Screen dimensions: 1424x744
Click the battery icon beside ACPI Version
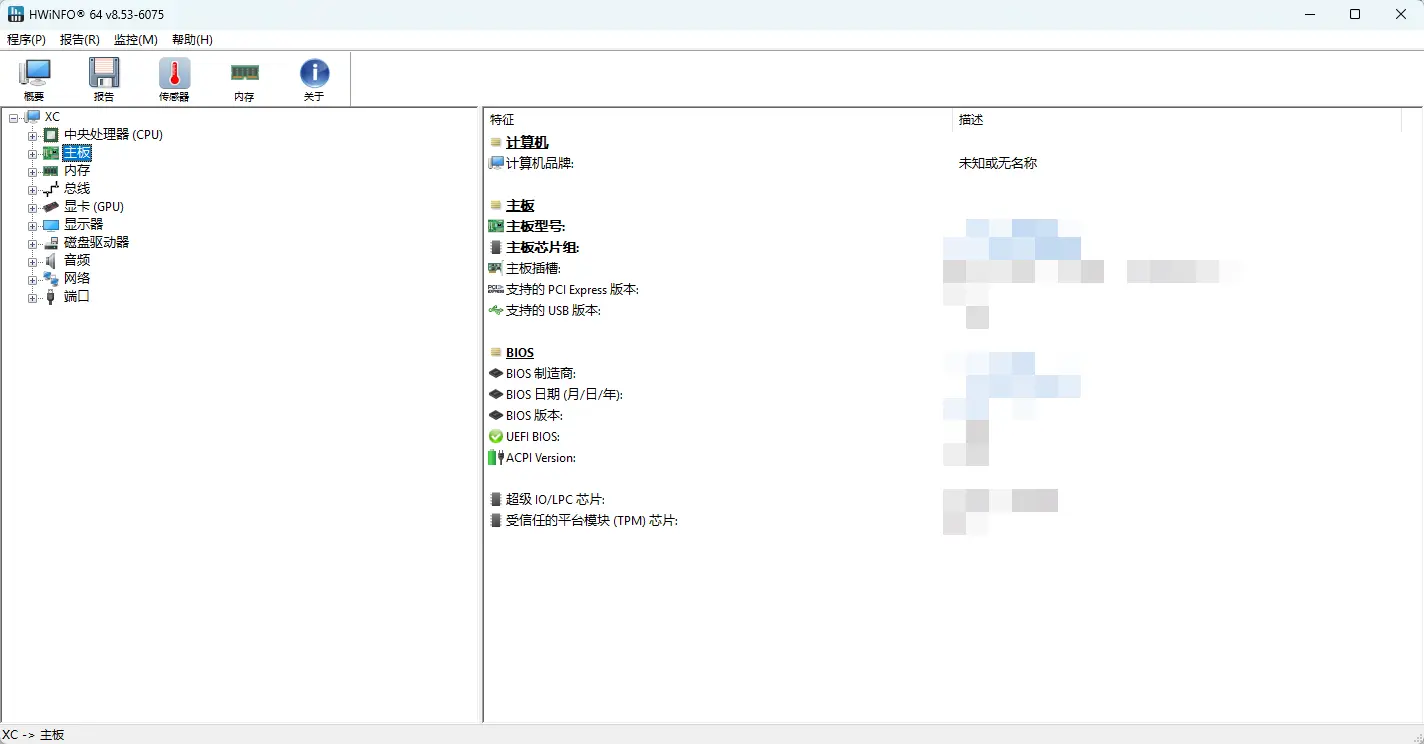[496, 457]
